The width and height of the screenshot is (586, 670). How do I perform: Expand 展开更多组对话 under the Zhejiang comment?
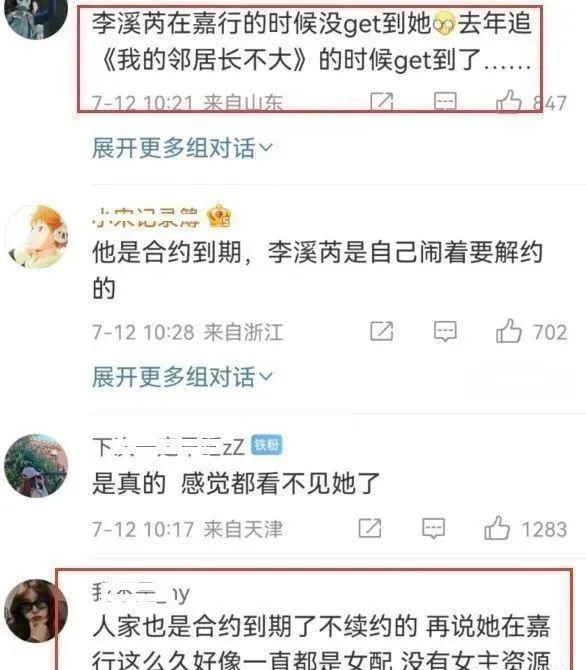pyautogui.click(x=183, y=377)
